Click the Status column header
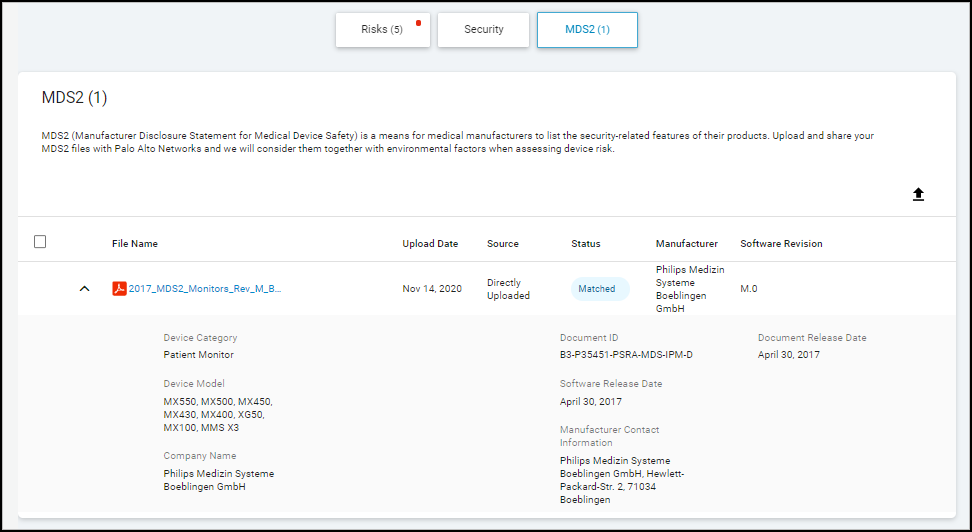The width and height of the screenshot is (972, 532). coord(586,244)
